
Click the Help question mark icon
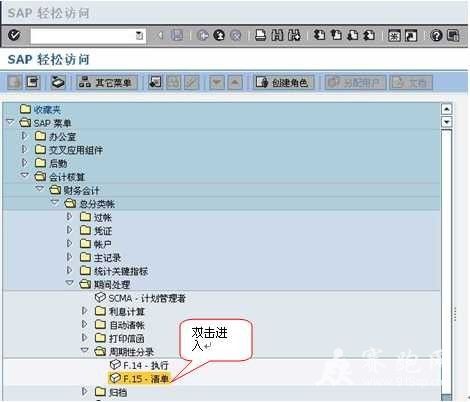[436, 35]
